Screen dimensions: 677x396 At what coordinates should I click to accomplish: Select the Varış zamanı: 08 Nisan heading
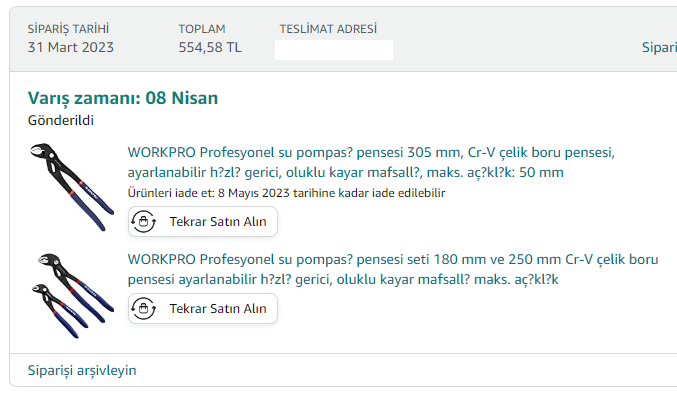coord(123,98)
